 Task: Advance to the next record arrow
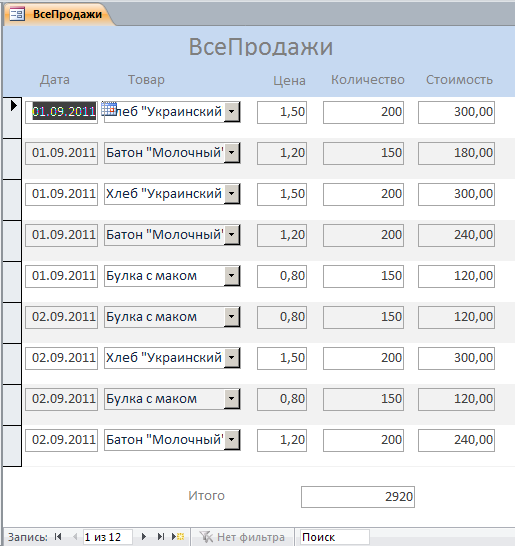coord(143,537)
